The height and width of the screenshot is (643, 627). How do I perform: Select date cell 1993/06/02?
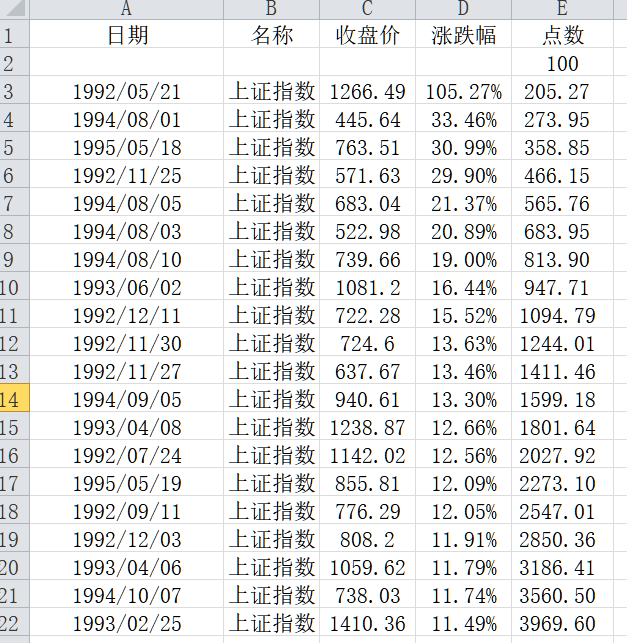click(x=126, y=286)
